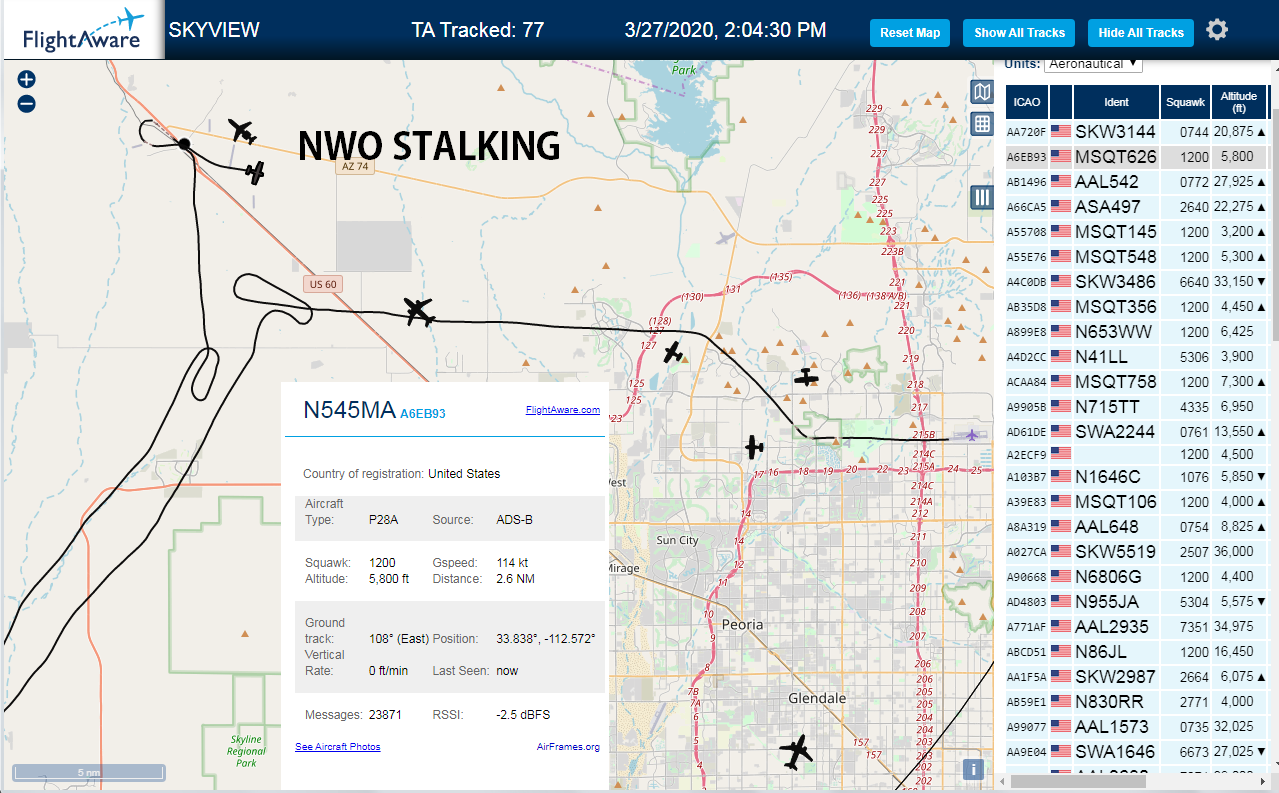This screenshot has width=1279, height=793.
Task: Click the small purple aircraft near 223B
Action: pos(726,238)
